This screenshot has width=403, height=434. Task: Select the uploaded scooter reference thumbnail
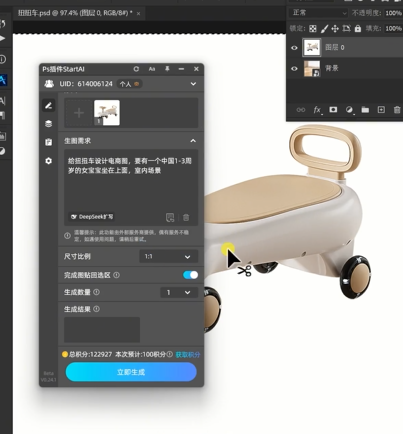(x=107, y=113)
